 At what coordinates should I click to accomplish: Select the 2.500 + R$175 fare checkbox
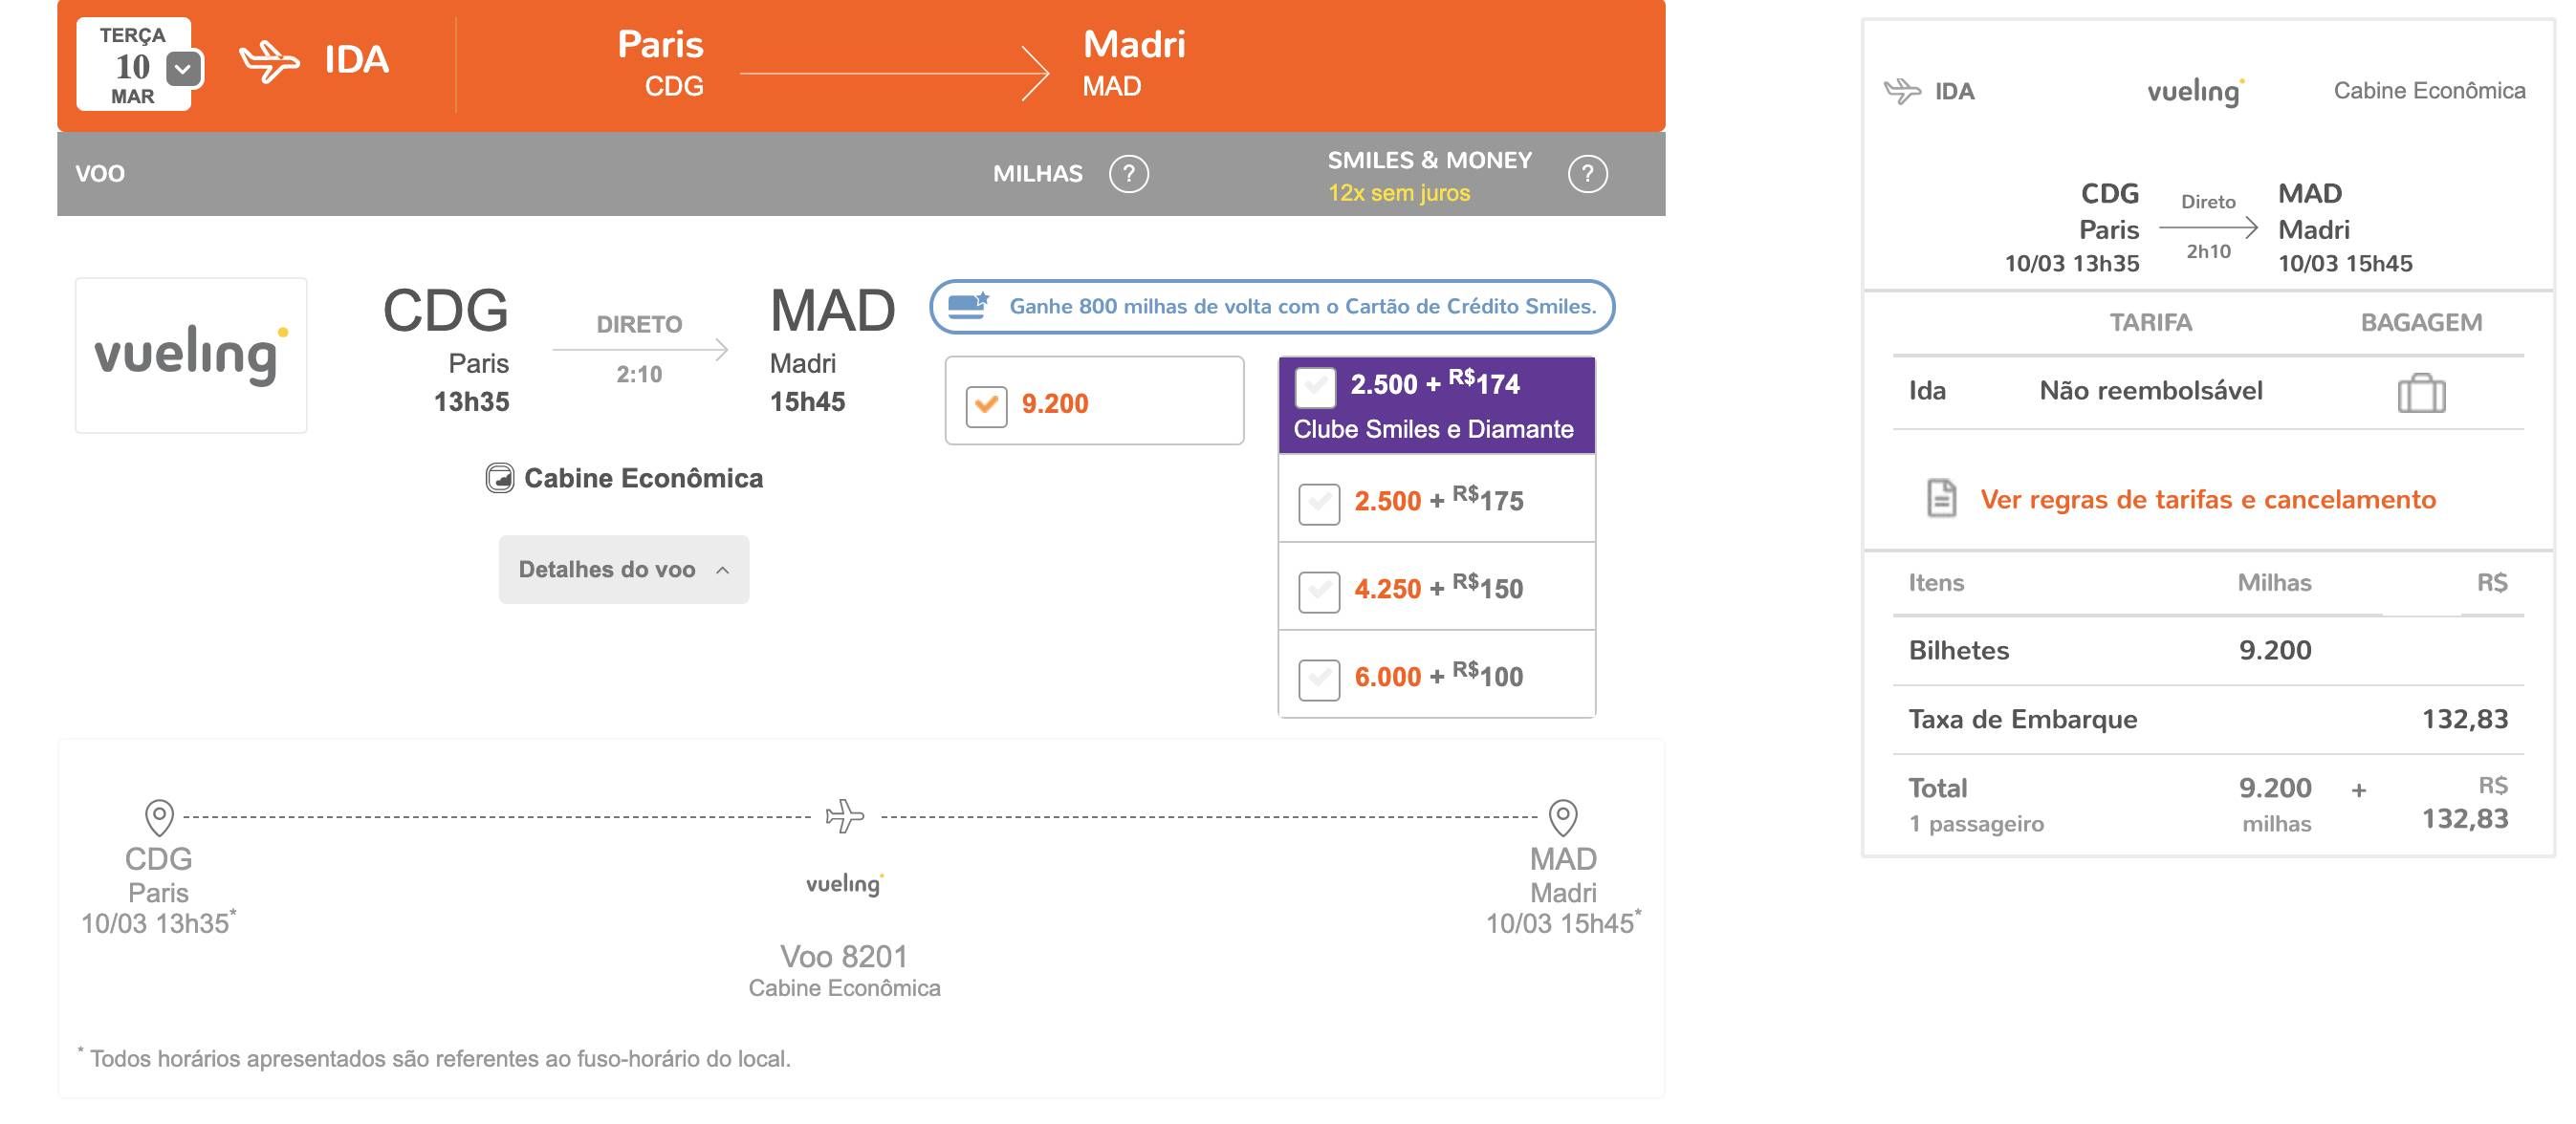1318,503
